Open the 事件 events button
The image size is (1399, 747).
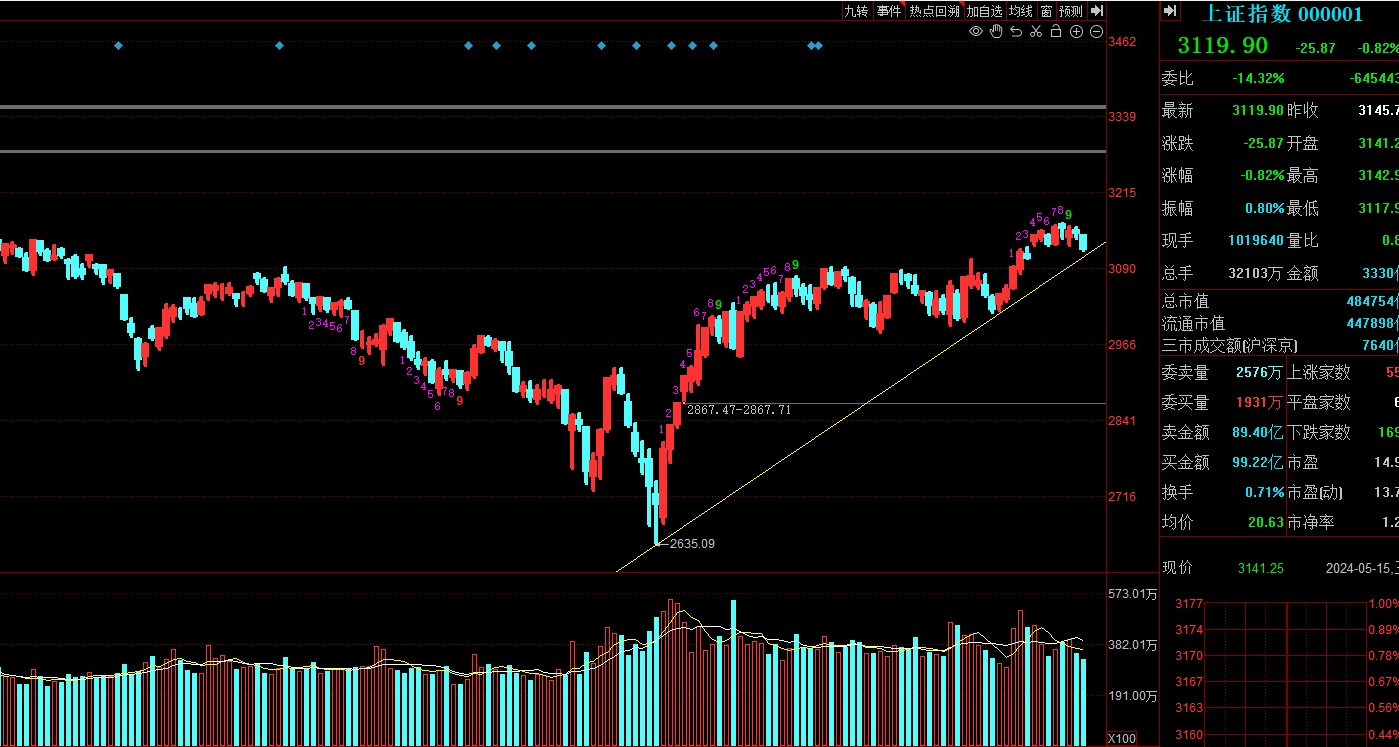point(888,11)
